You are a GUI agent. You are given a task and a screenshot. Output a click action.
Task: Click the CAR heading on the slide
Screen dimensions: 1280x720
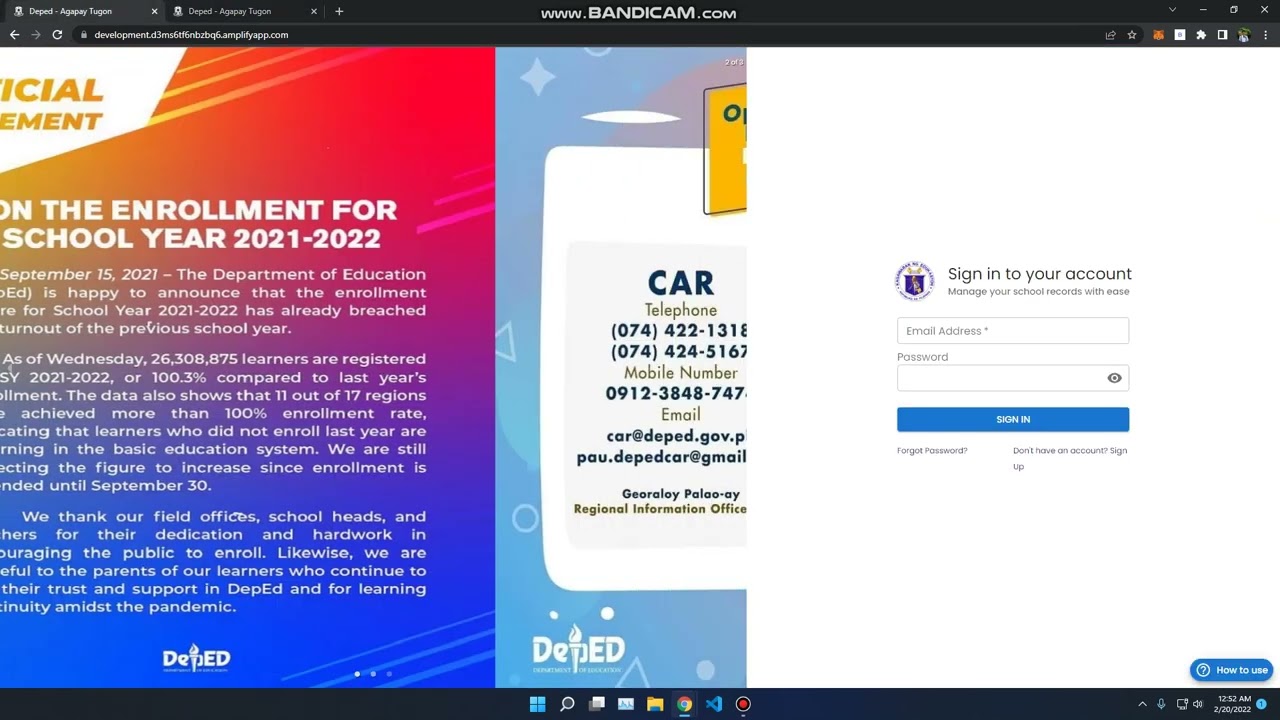click(x=681, y=282)
